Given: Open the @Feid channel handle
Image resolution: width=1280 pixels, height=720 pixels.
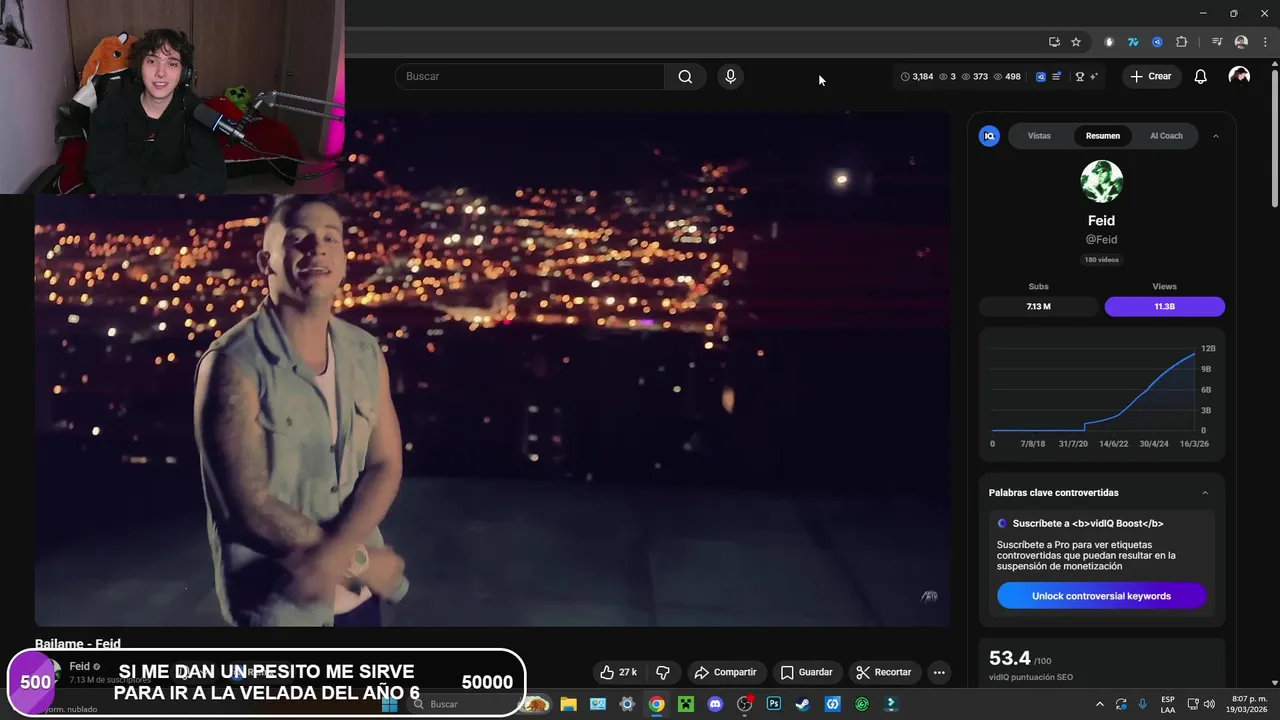Looking at the screenshot, I should click(1101, 240).
